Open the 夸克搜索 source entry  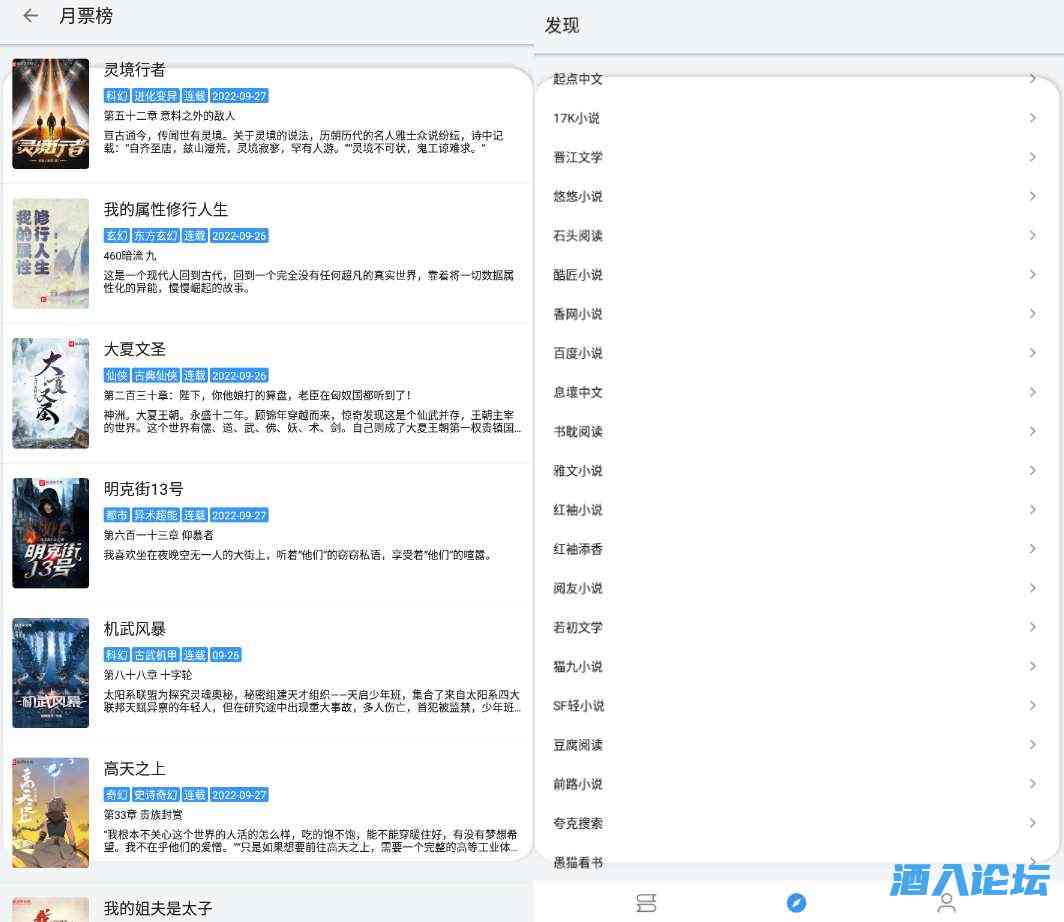pyautogui.click(x=796, y=824)
